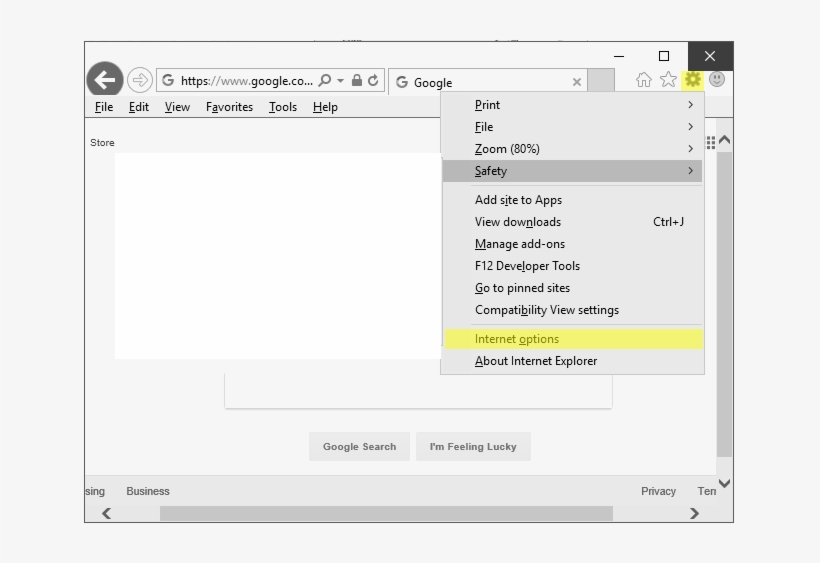Click horizontal scrollbar right arrow

coord(694,513)
